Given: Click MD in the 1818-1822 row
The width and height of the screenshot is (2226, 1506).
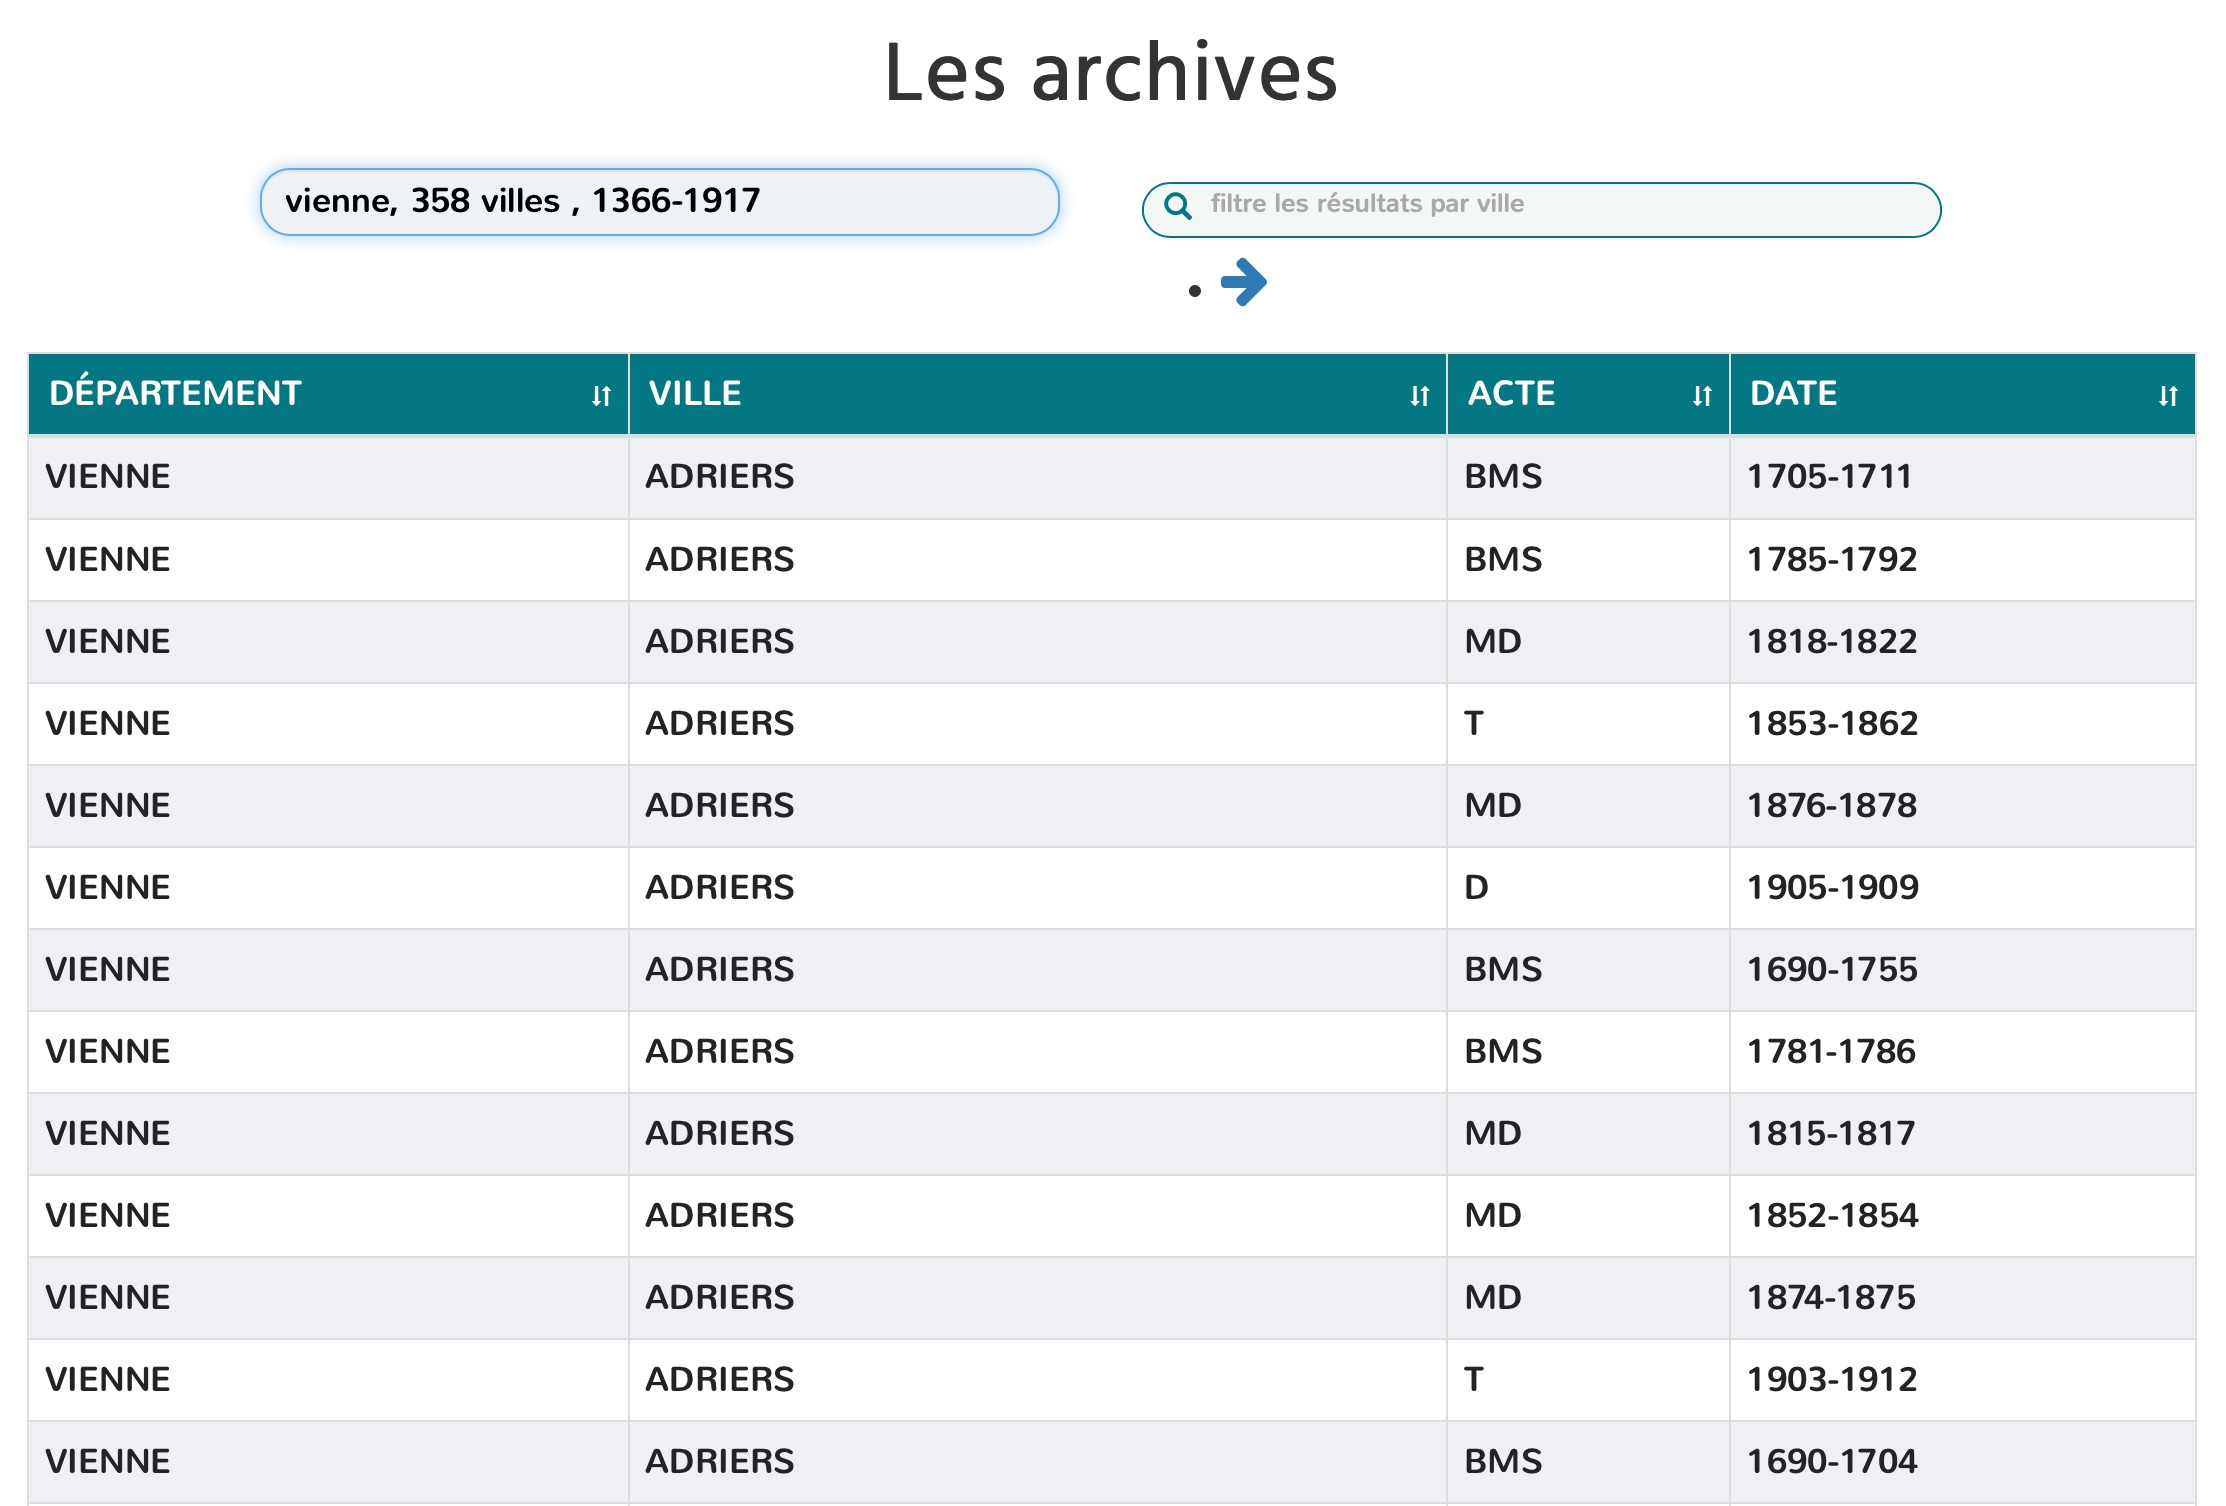Looking at the screenshot, I should pyautogui.click(x=1493, y=641).
